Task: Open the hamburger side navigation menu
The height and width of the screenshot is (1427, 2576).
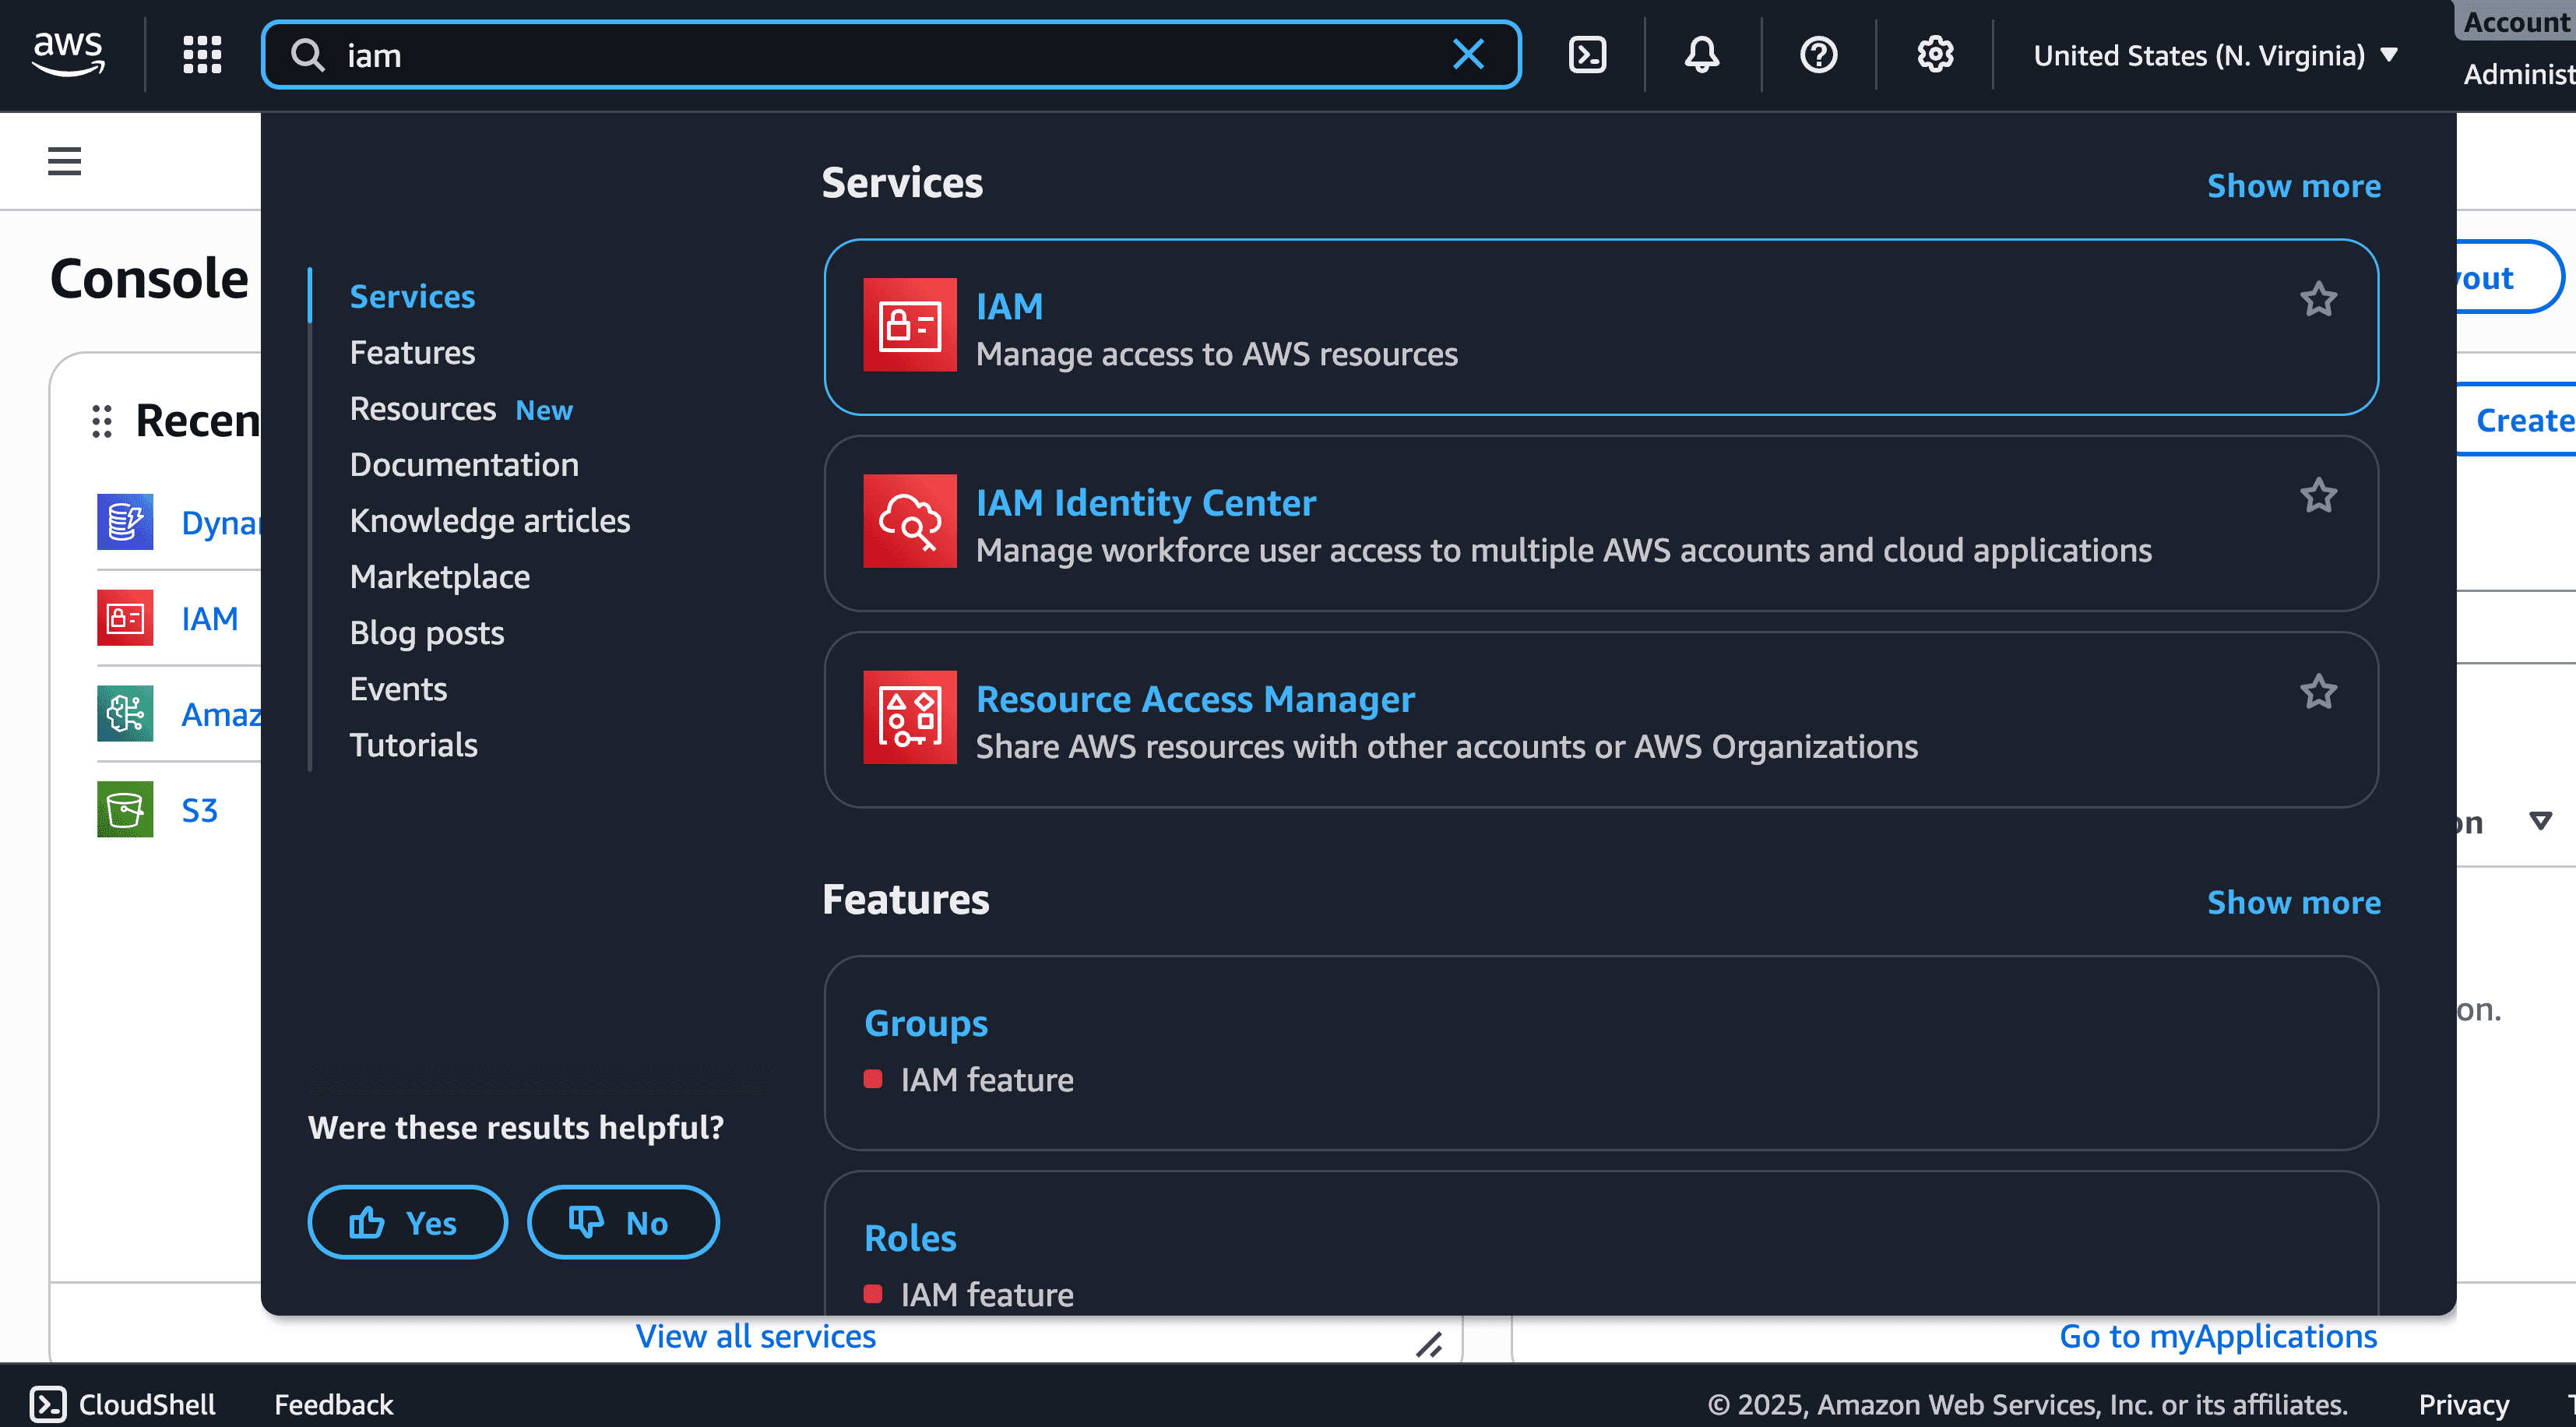Action: (x=65, y=161)
